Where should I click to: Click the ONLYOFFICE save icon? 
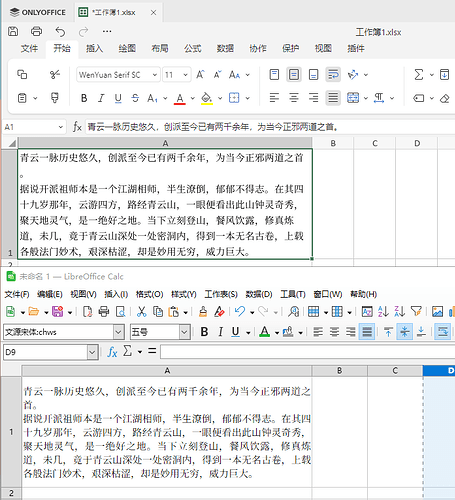[x=13, y=31]
